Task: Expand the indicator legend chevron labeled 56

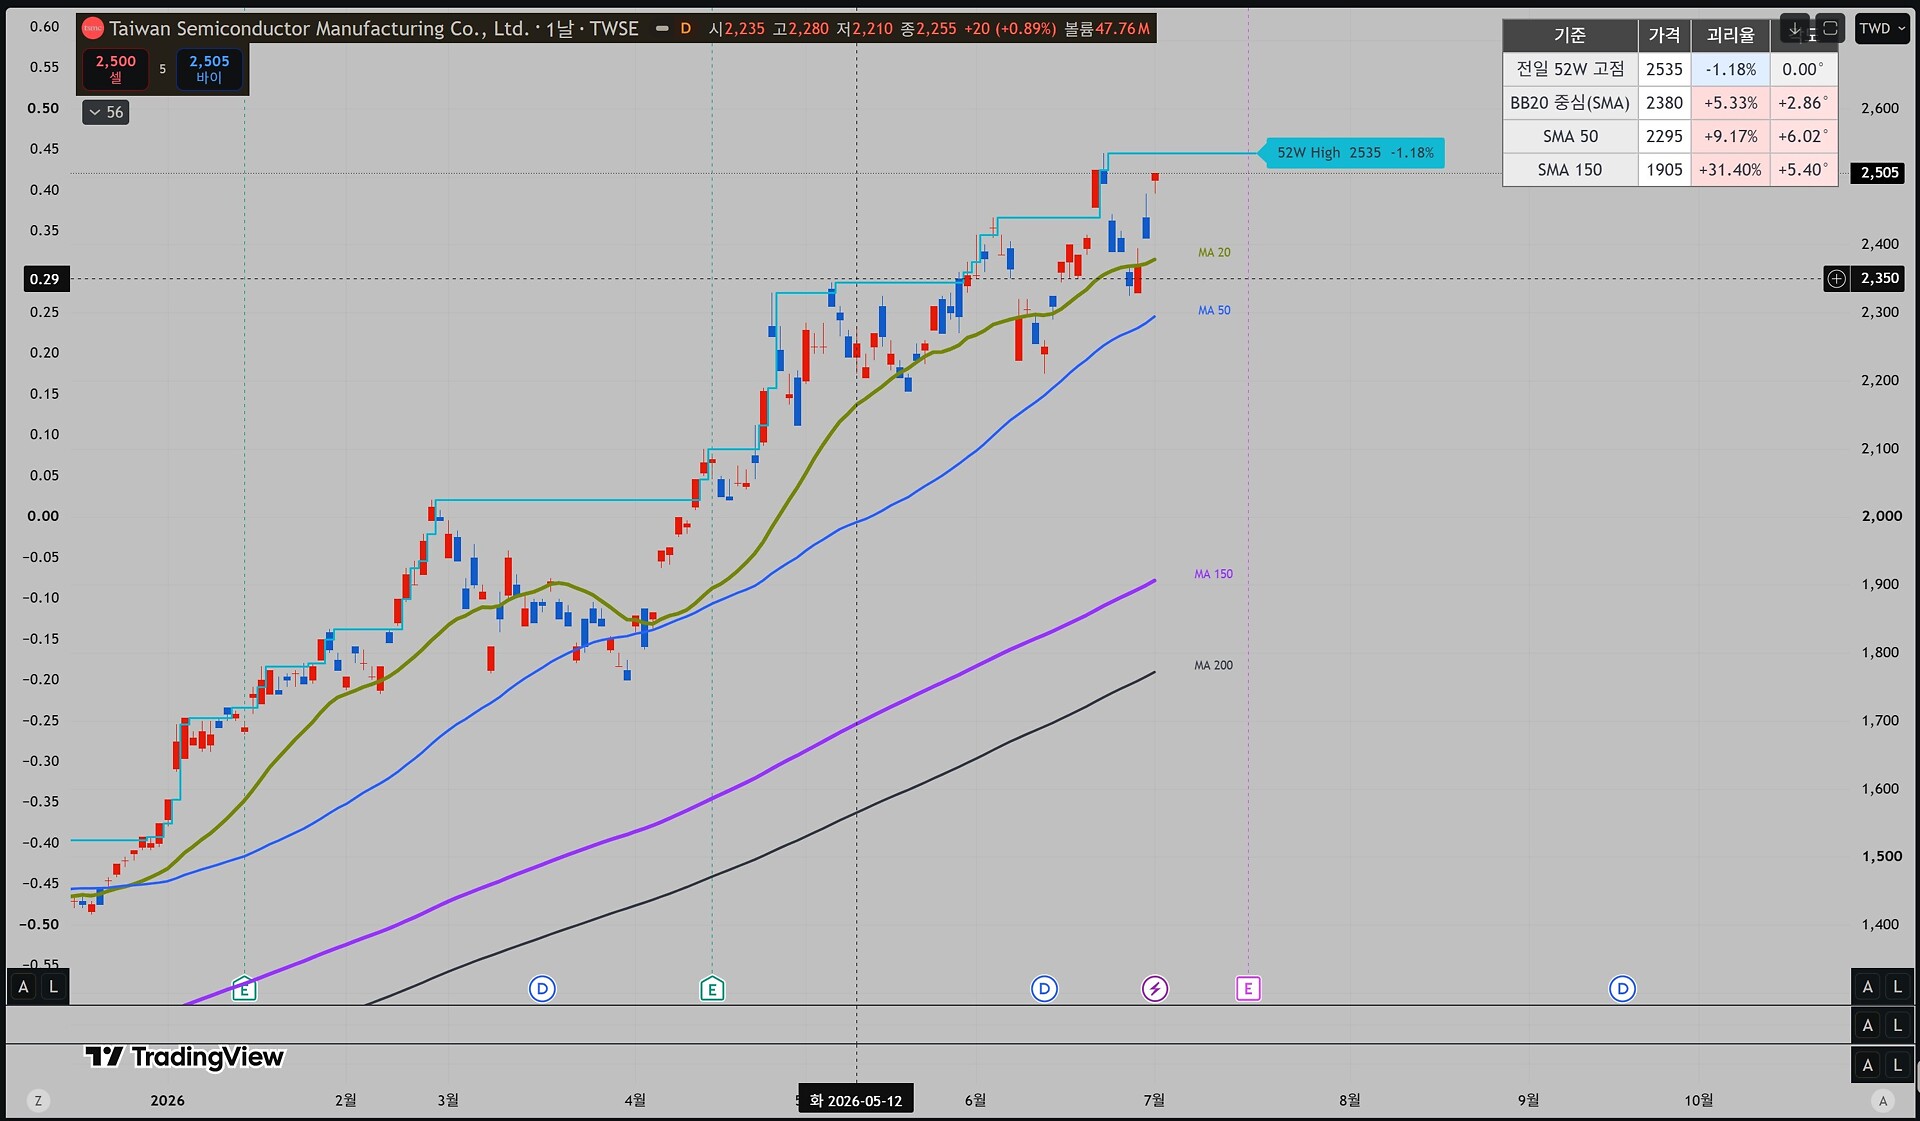Action: pos(106,112)
